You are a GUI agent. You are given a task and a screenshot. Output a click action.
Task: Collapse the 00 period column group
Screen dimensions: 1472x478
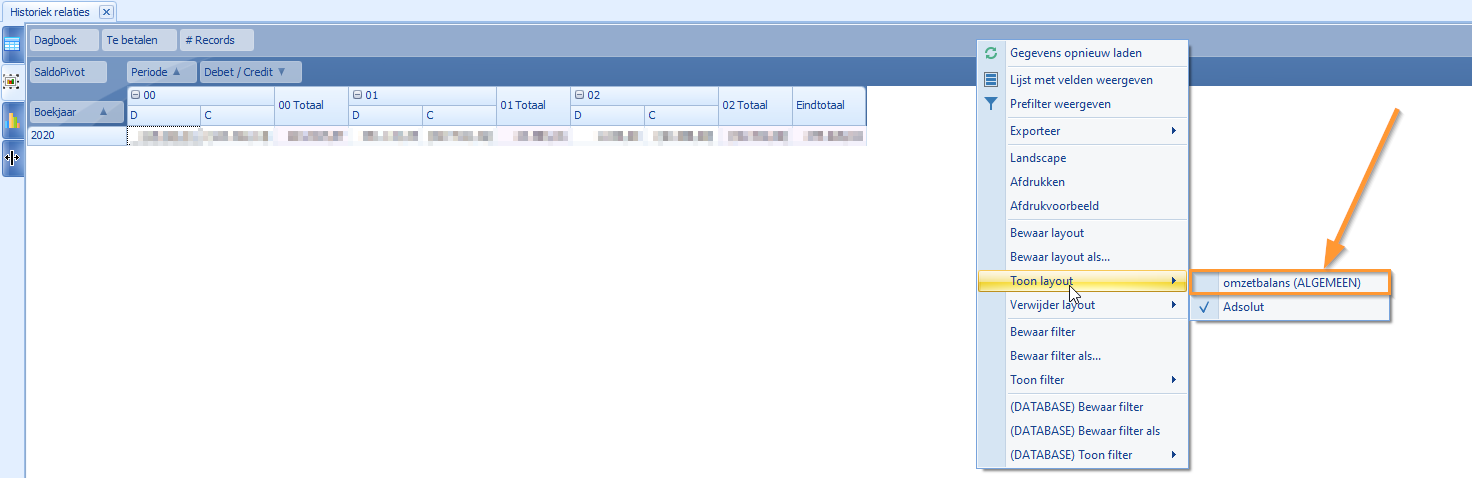(135, 95)
